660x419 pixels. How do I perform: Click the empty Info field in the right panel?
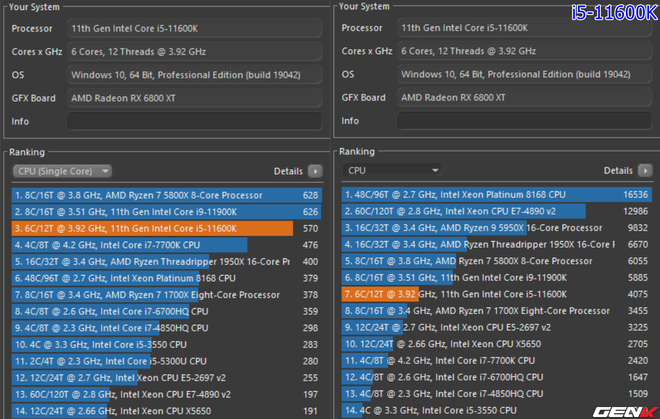(525, 121)
